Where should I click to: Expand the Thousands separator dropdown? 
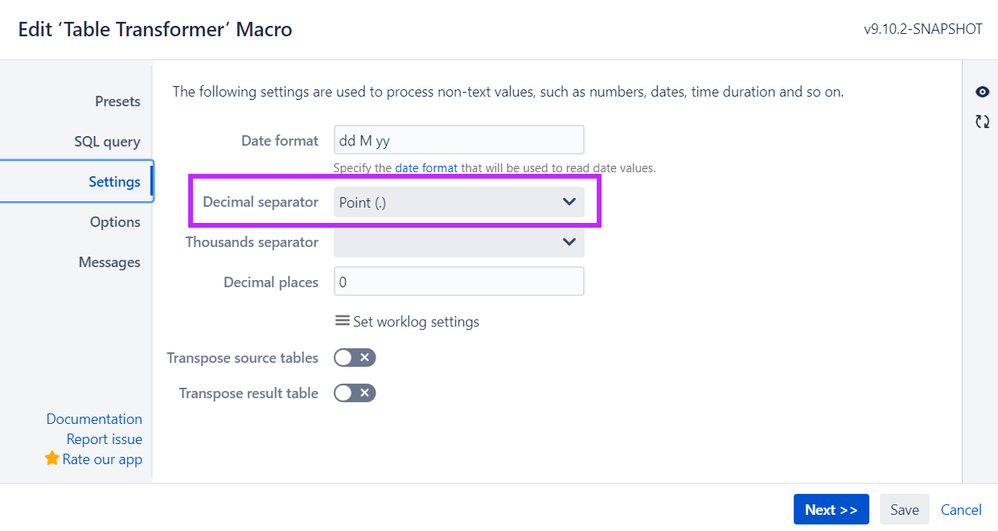(458, 242)
